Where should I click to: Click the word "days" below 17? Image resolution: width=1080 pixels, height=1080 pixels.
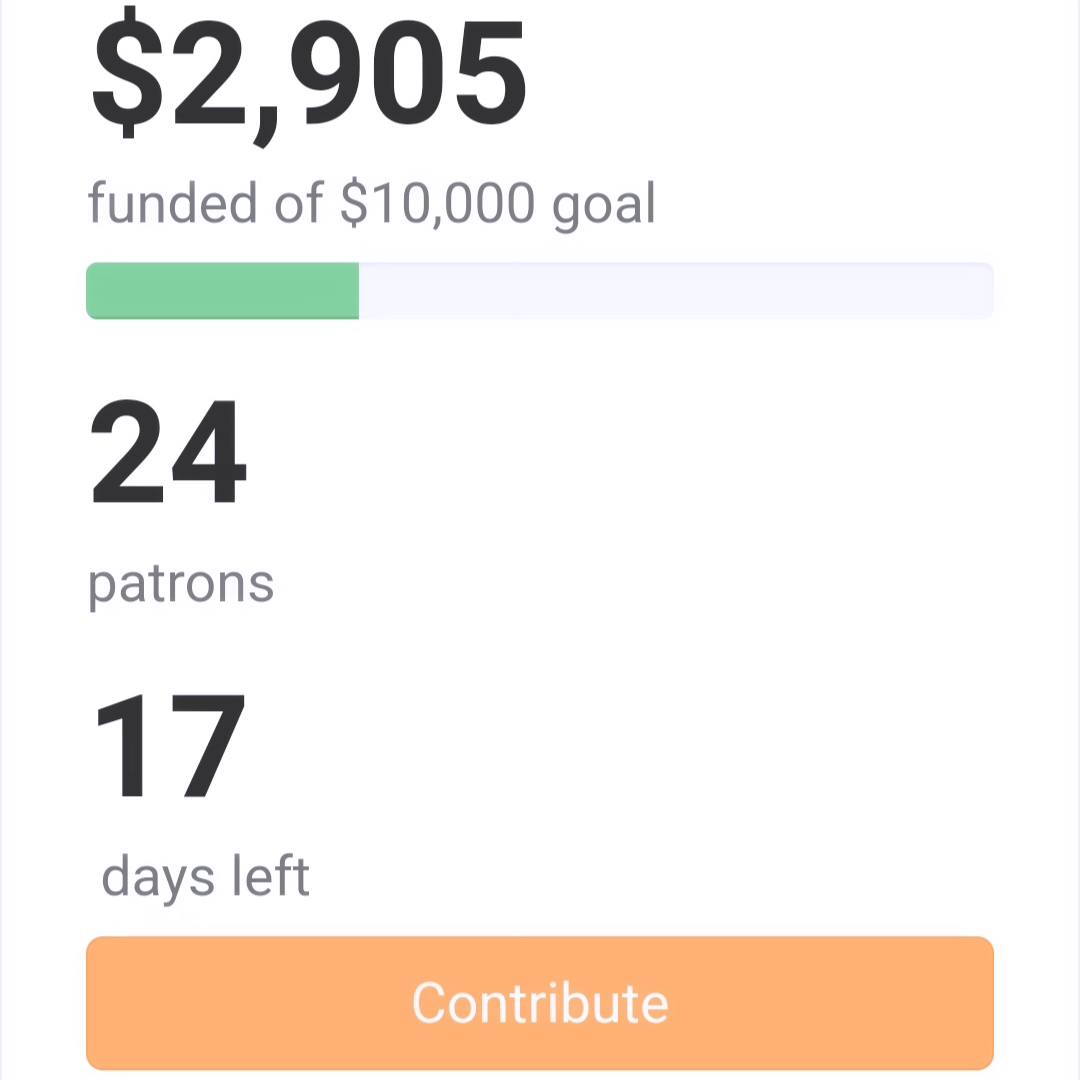pos(158,878)
